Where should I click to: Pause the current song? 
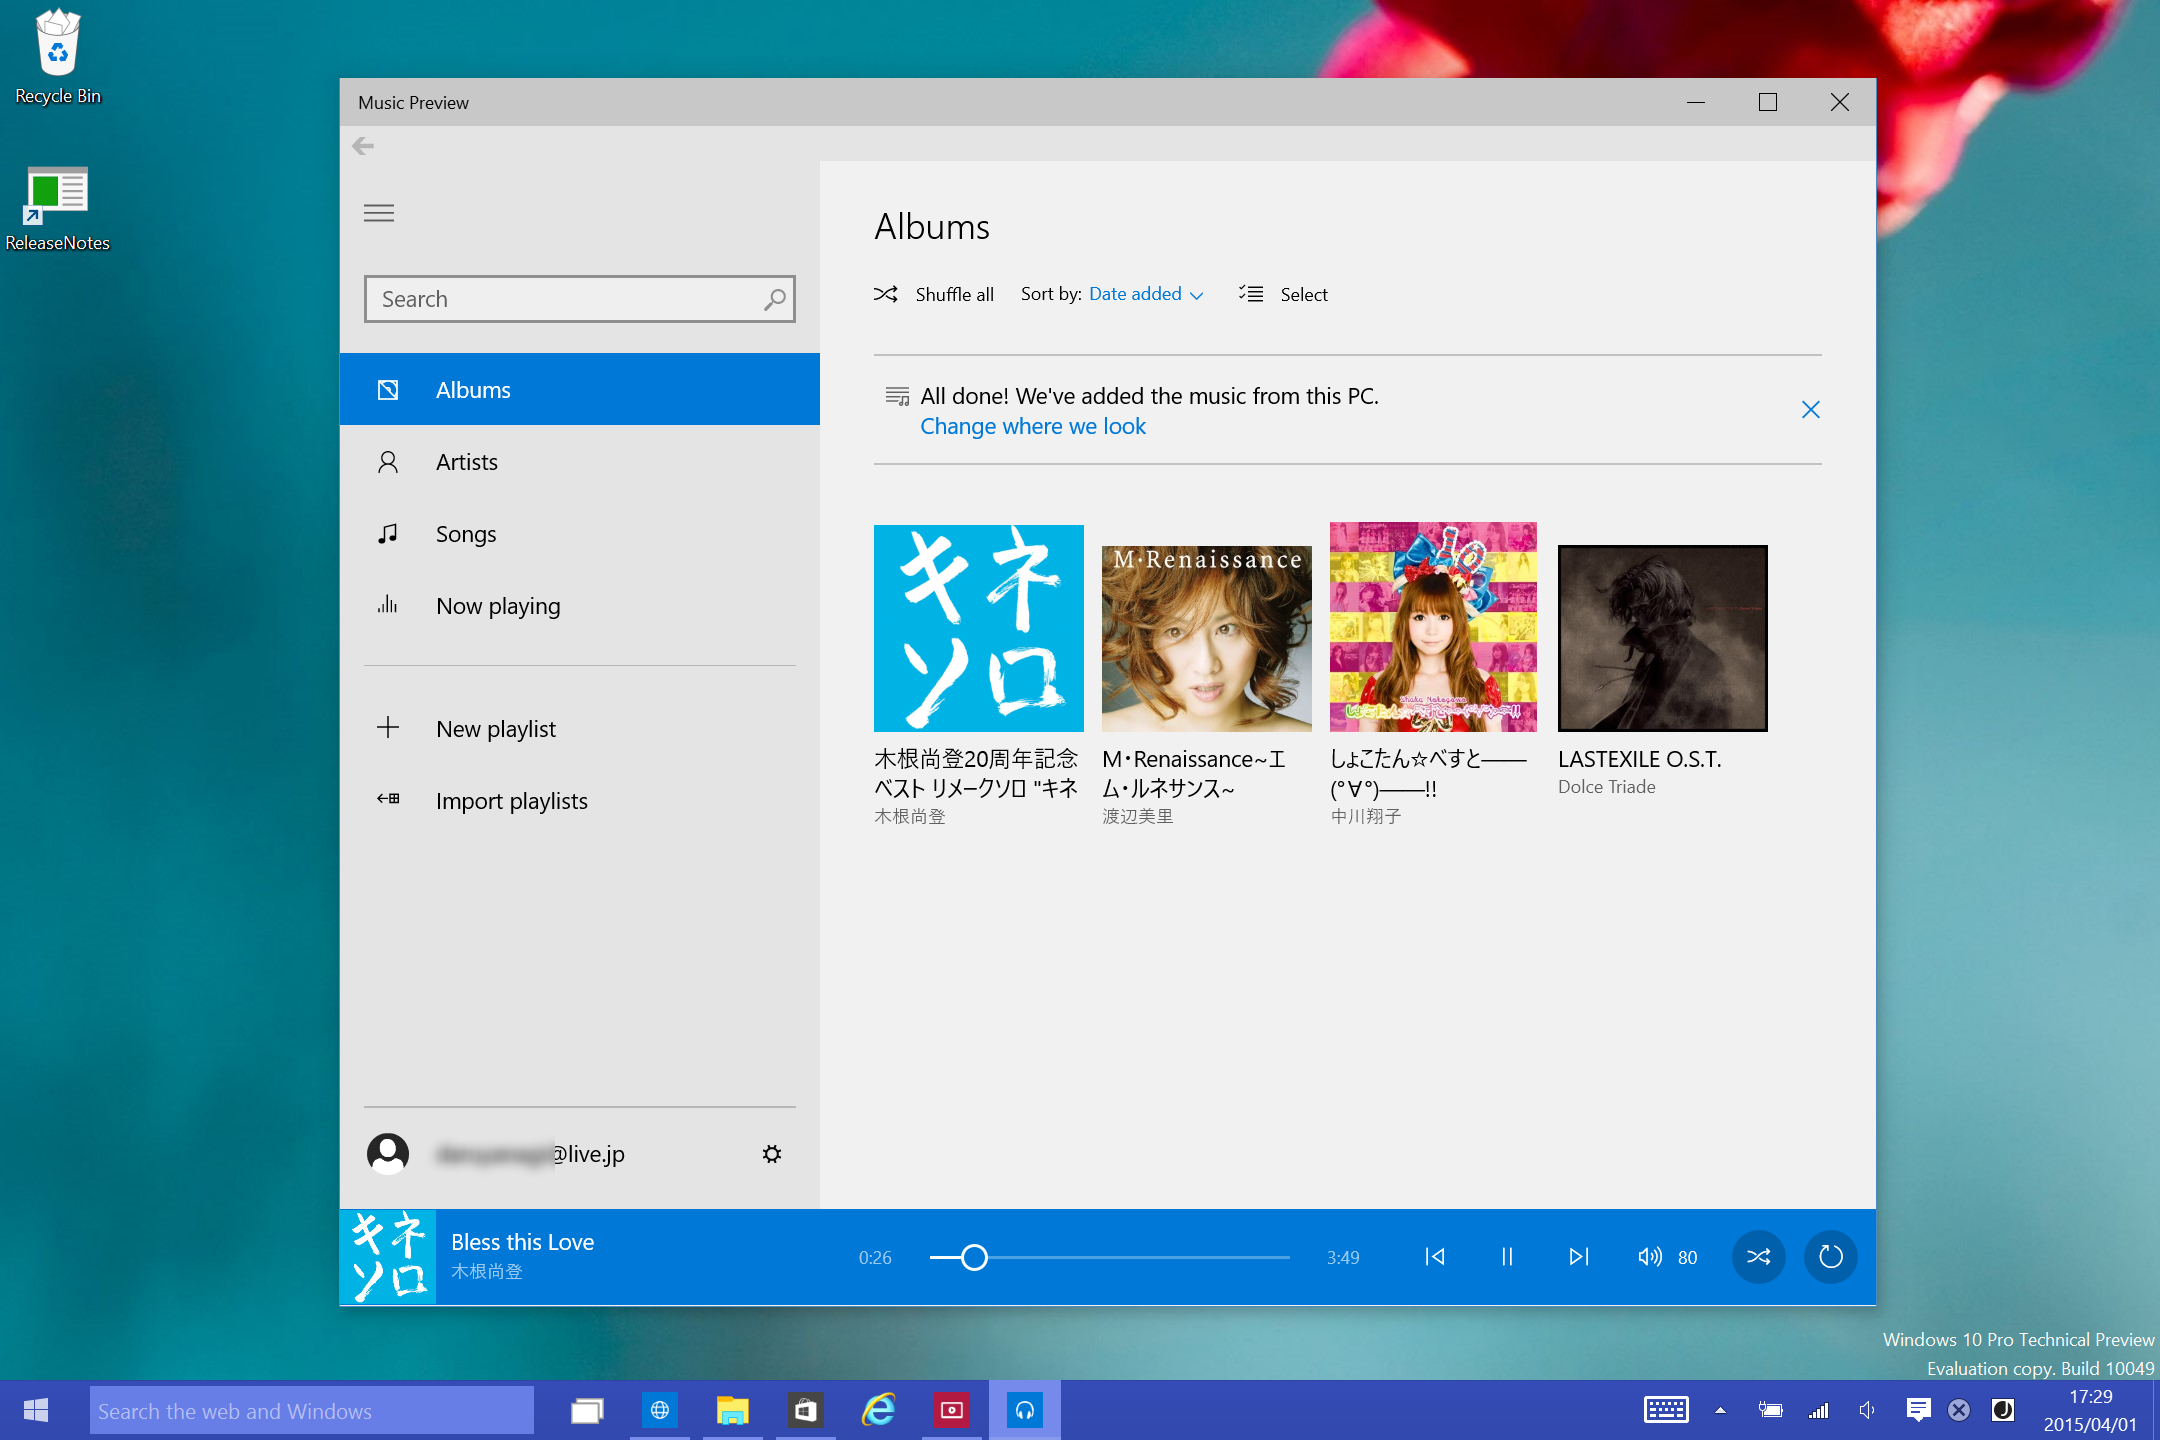pos(1507,1257)
